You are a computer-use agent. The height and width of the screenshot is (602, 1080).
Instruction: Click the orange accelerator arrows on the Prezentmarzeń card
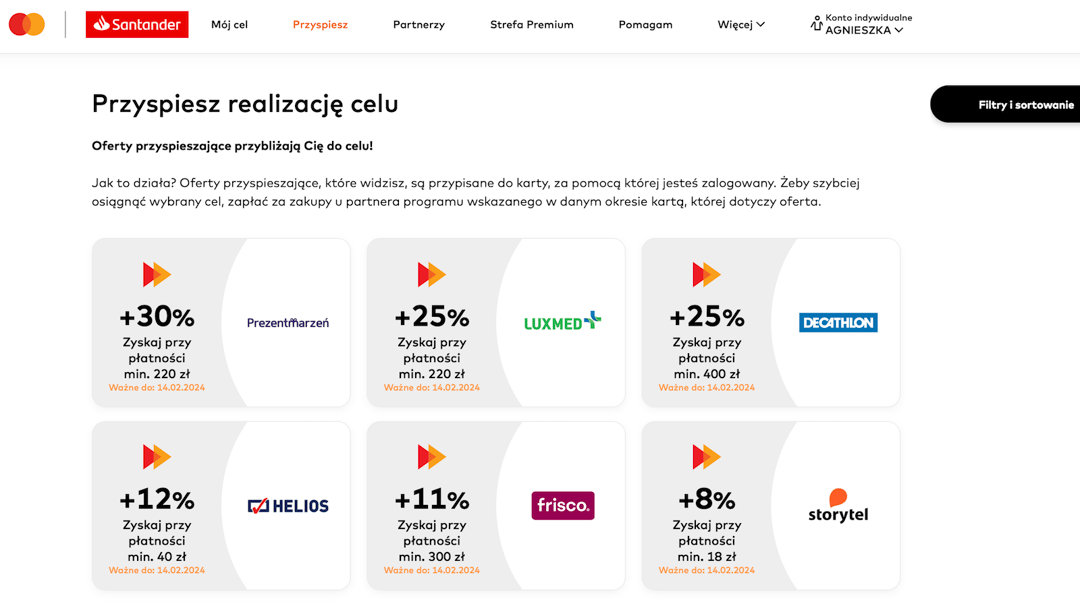coord(157,273)
